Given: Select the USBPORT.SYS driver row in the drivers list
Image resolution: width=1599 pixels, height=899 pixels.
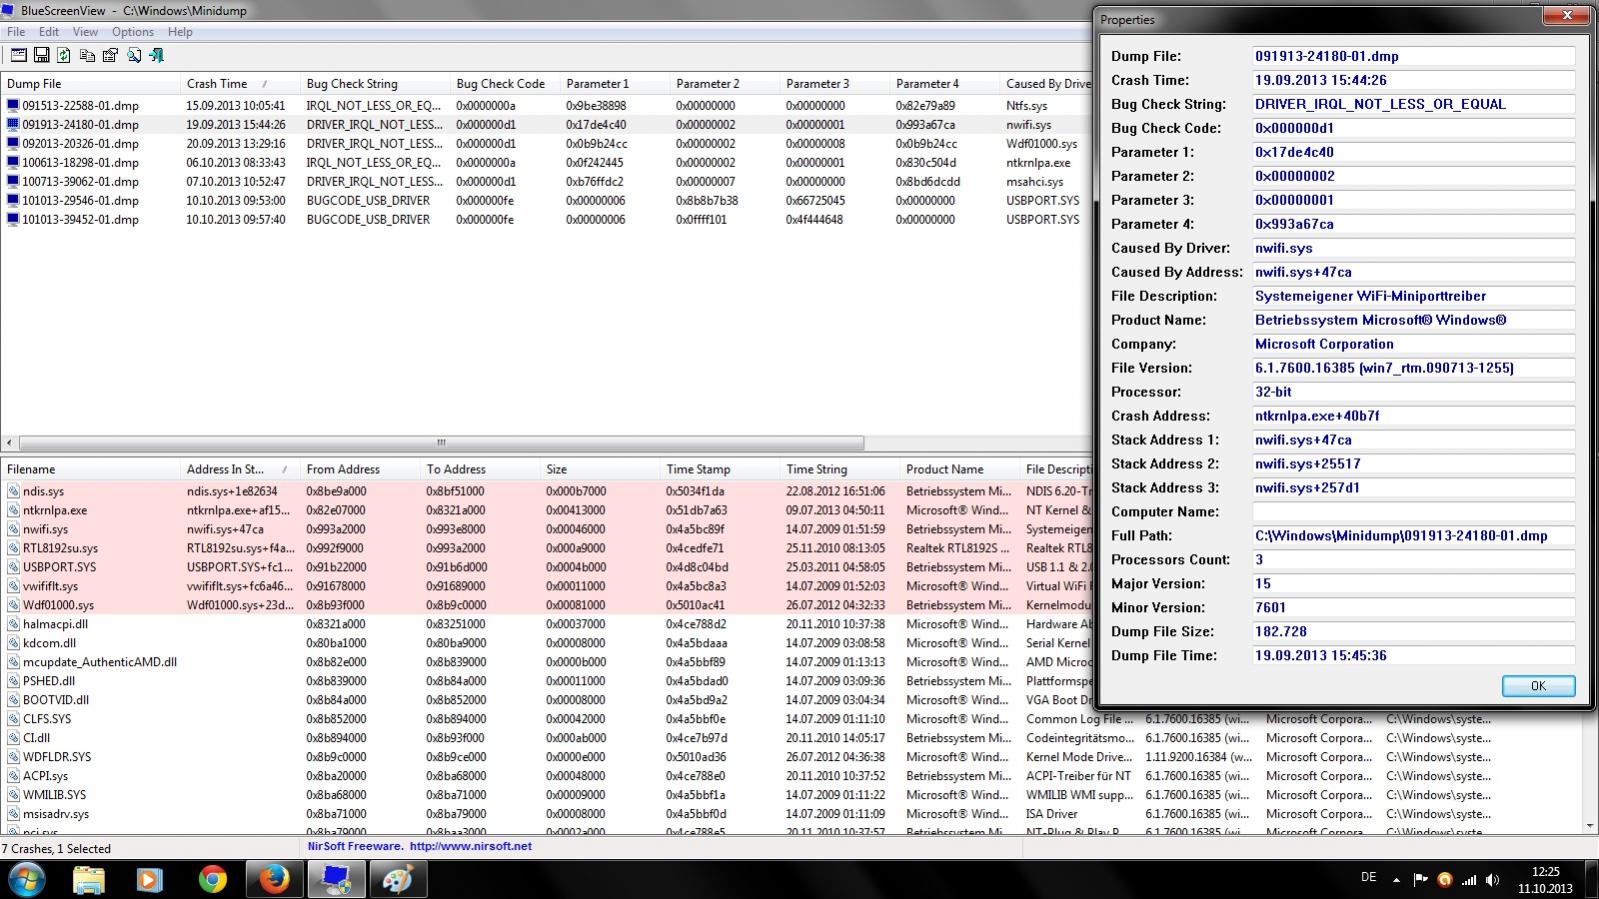Looking at the screenshot, I should tap(545, 567).
